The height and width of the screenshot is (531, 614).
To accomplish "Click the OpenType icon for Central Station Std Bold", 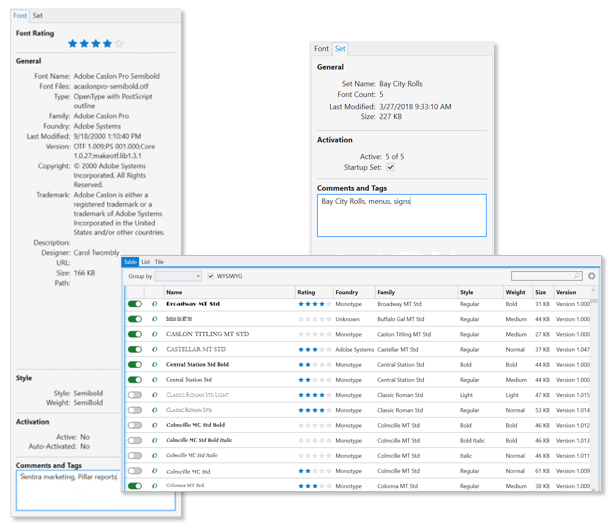I will (155, 365).
